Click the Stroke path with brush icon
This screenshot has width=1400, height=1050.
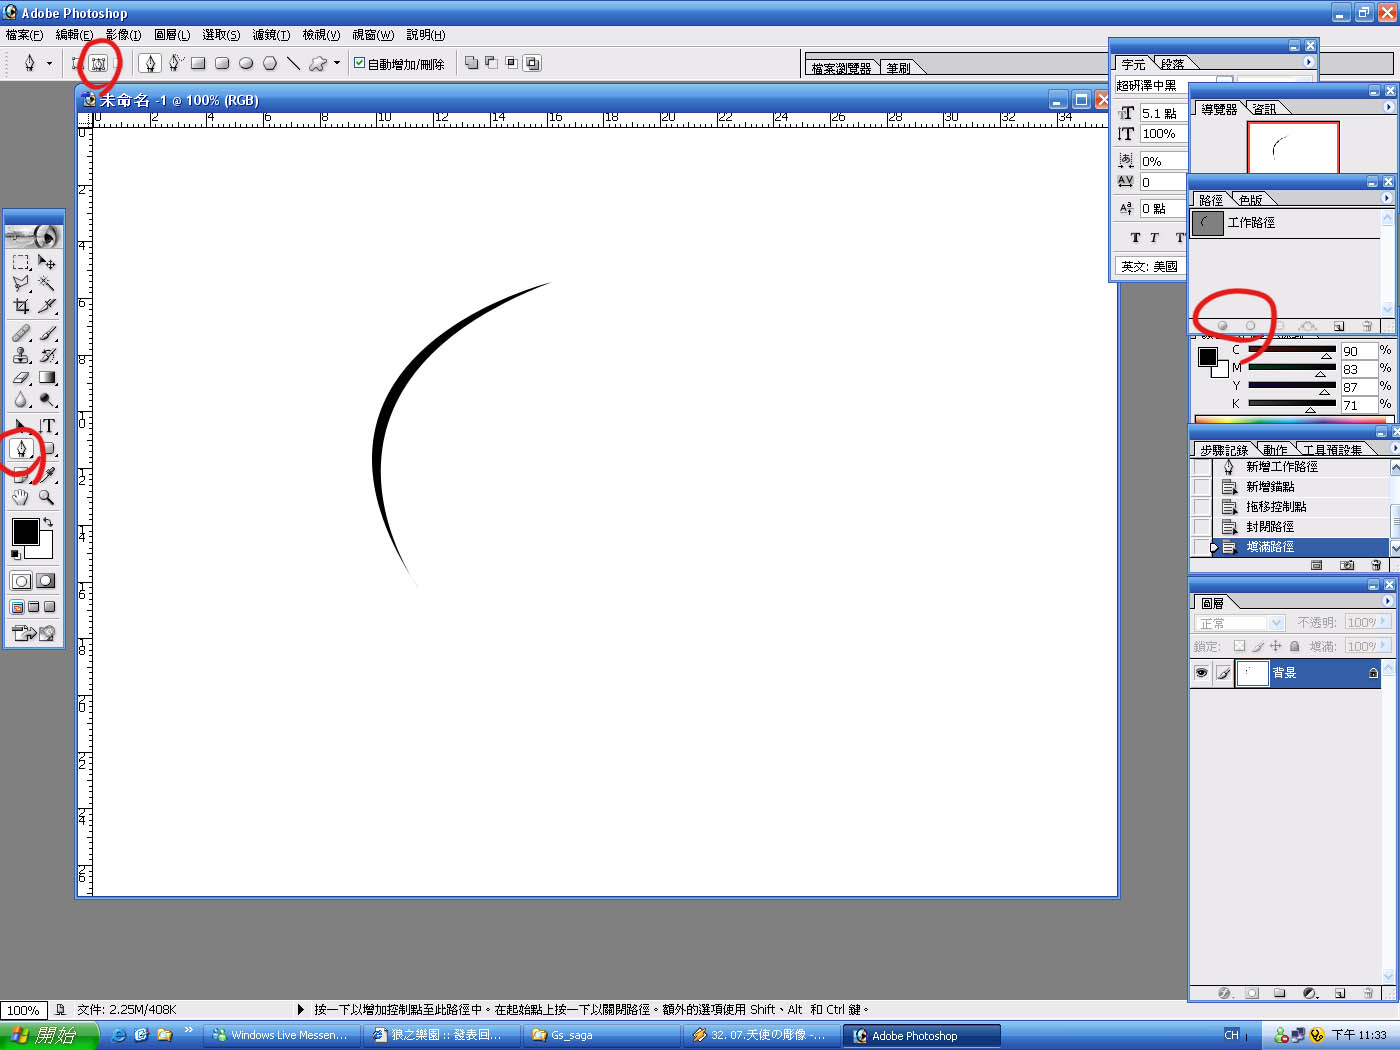(1250, 326)
